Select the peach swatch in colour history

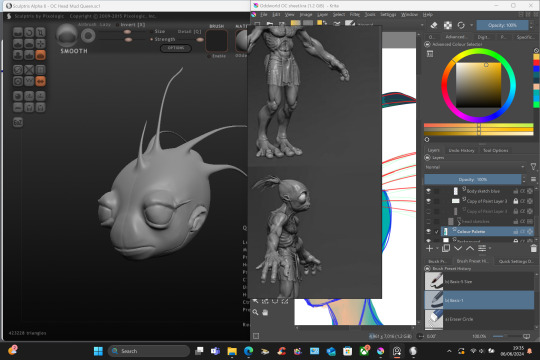coord(536,87)
